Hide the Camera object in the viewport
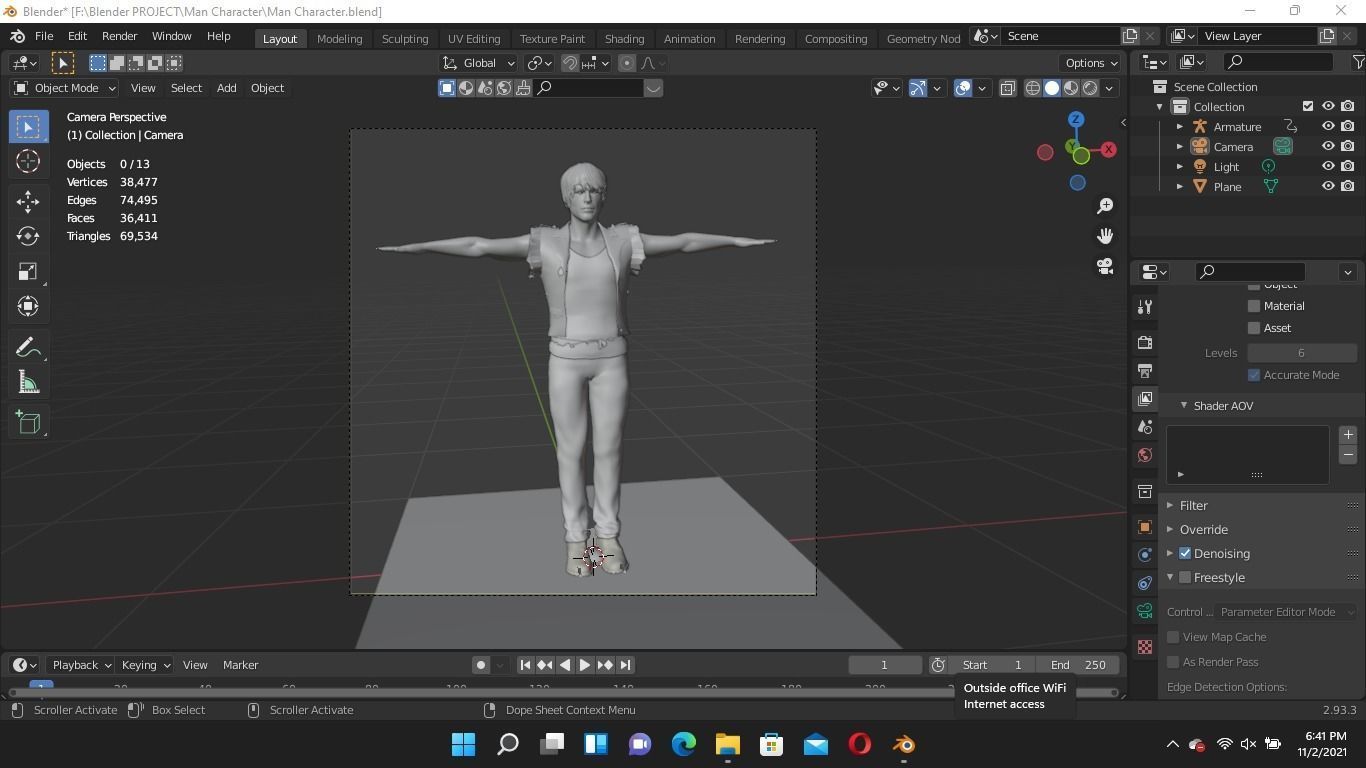Screen dimensions: 1366x768 1328,147
